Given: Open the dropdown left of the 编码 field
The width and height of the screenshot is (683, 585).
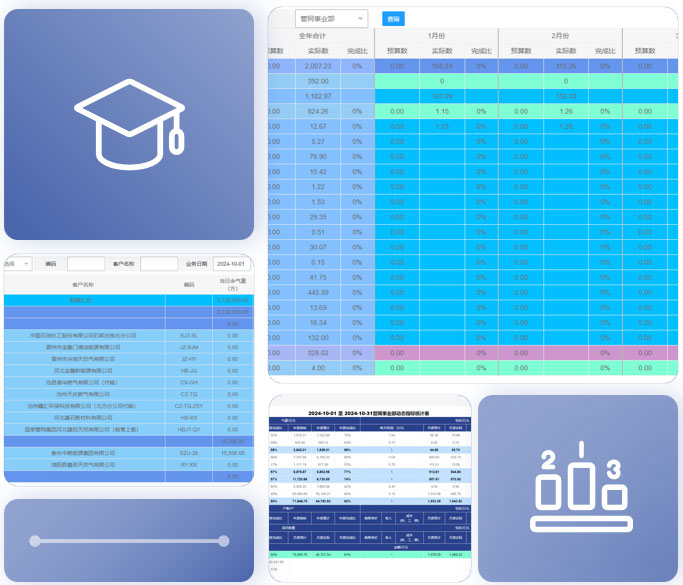Looking at the screenshot, I should pyautogui.click(x=17, y=264).
